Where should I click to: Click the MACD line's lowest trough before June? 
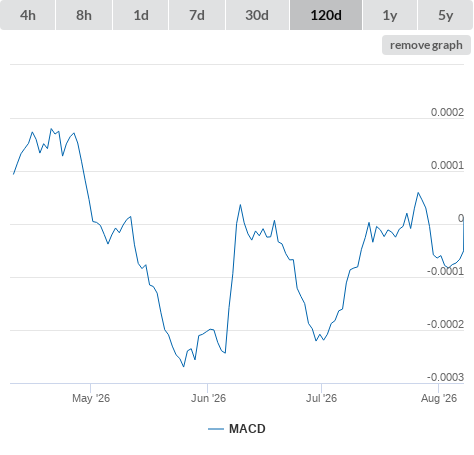click(x=183, y=366)
